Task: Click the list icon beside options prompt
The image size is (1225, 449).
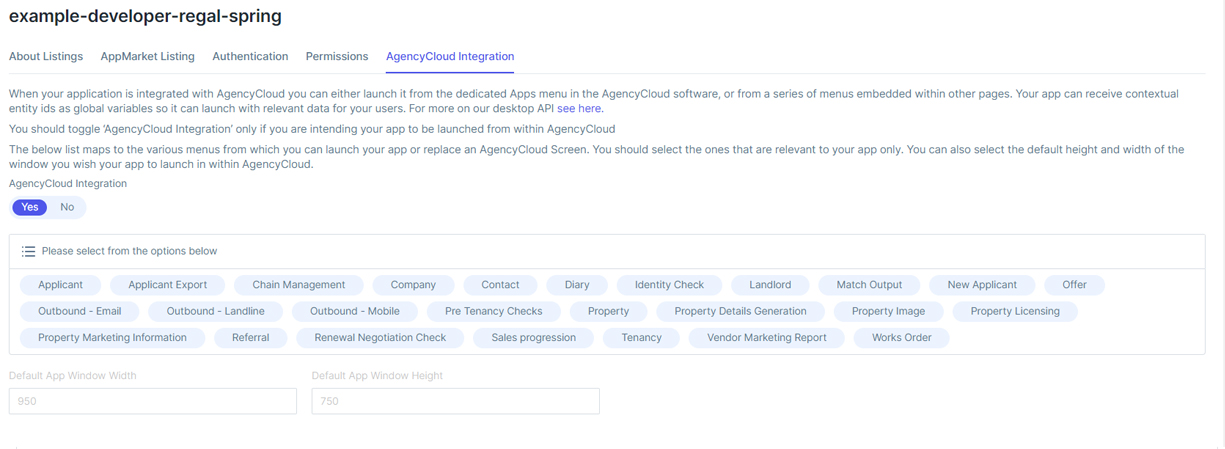Action: 28,251
